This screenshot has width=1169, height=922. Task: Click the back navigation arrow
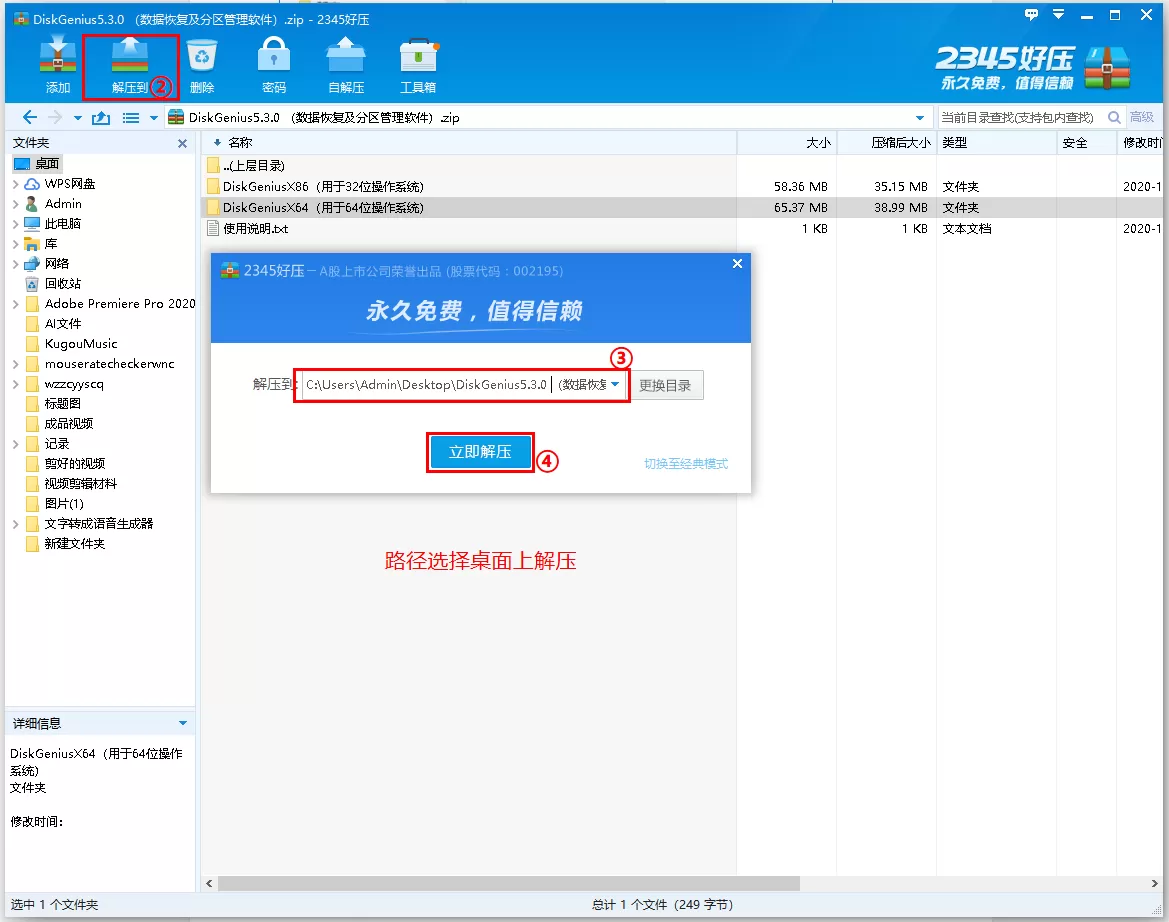pyautogui.click(x=30, y=117)
